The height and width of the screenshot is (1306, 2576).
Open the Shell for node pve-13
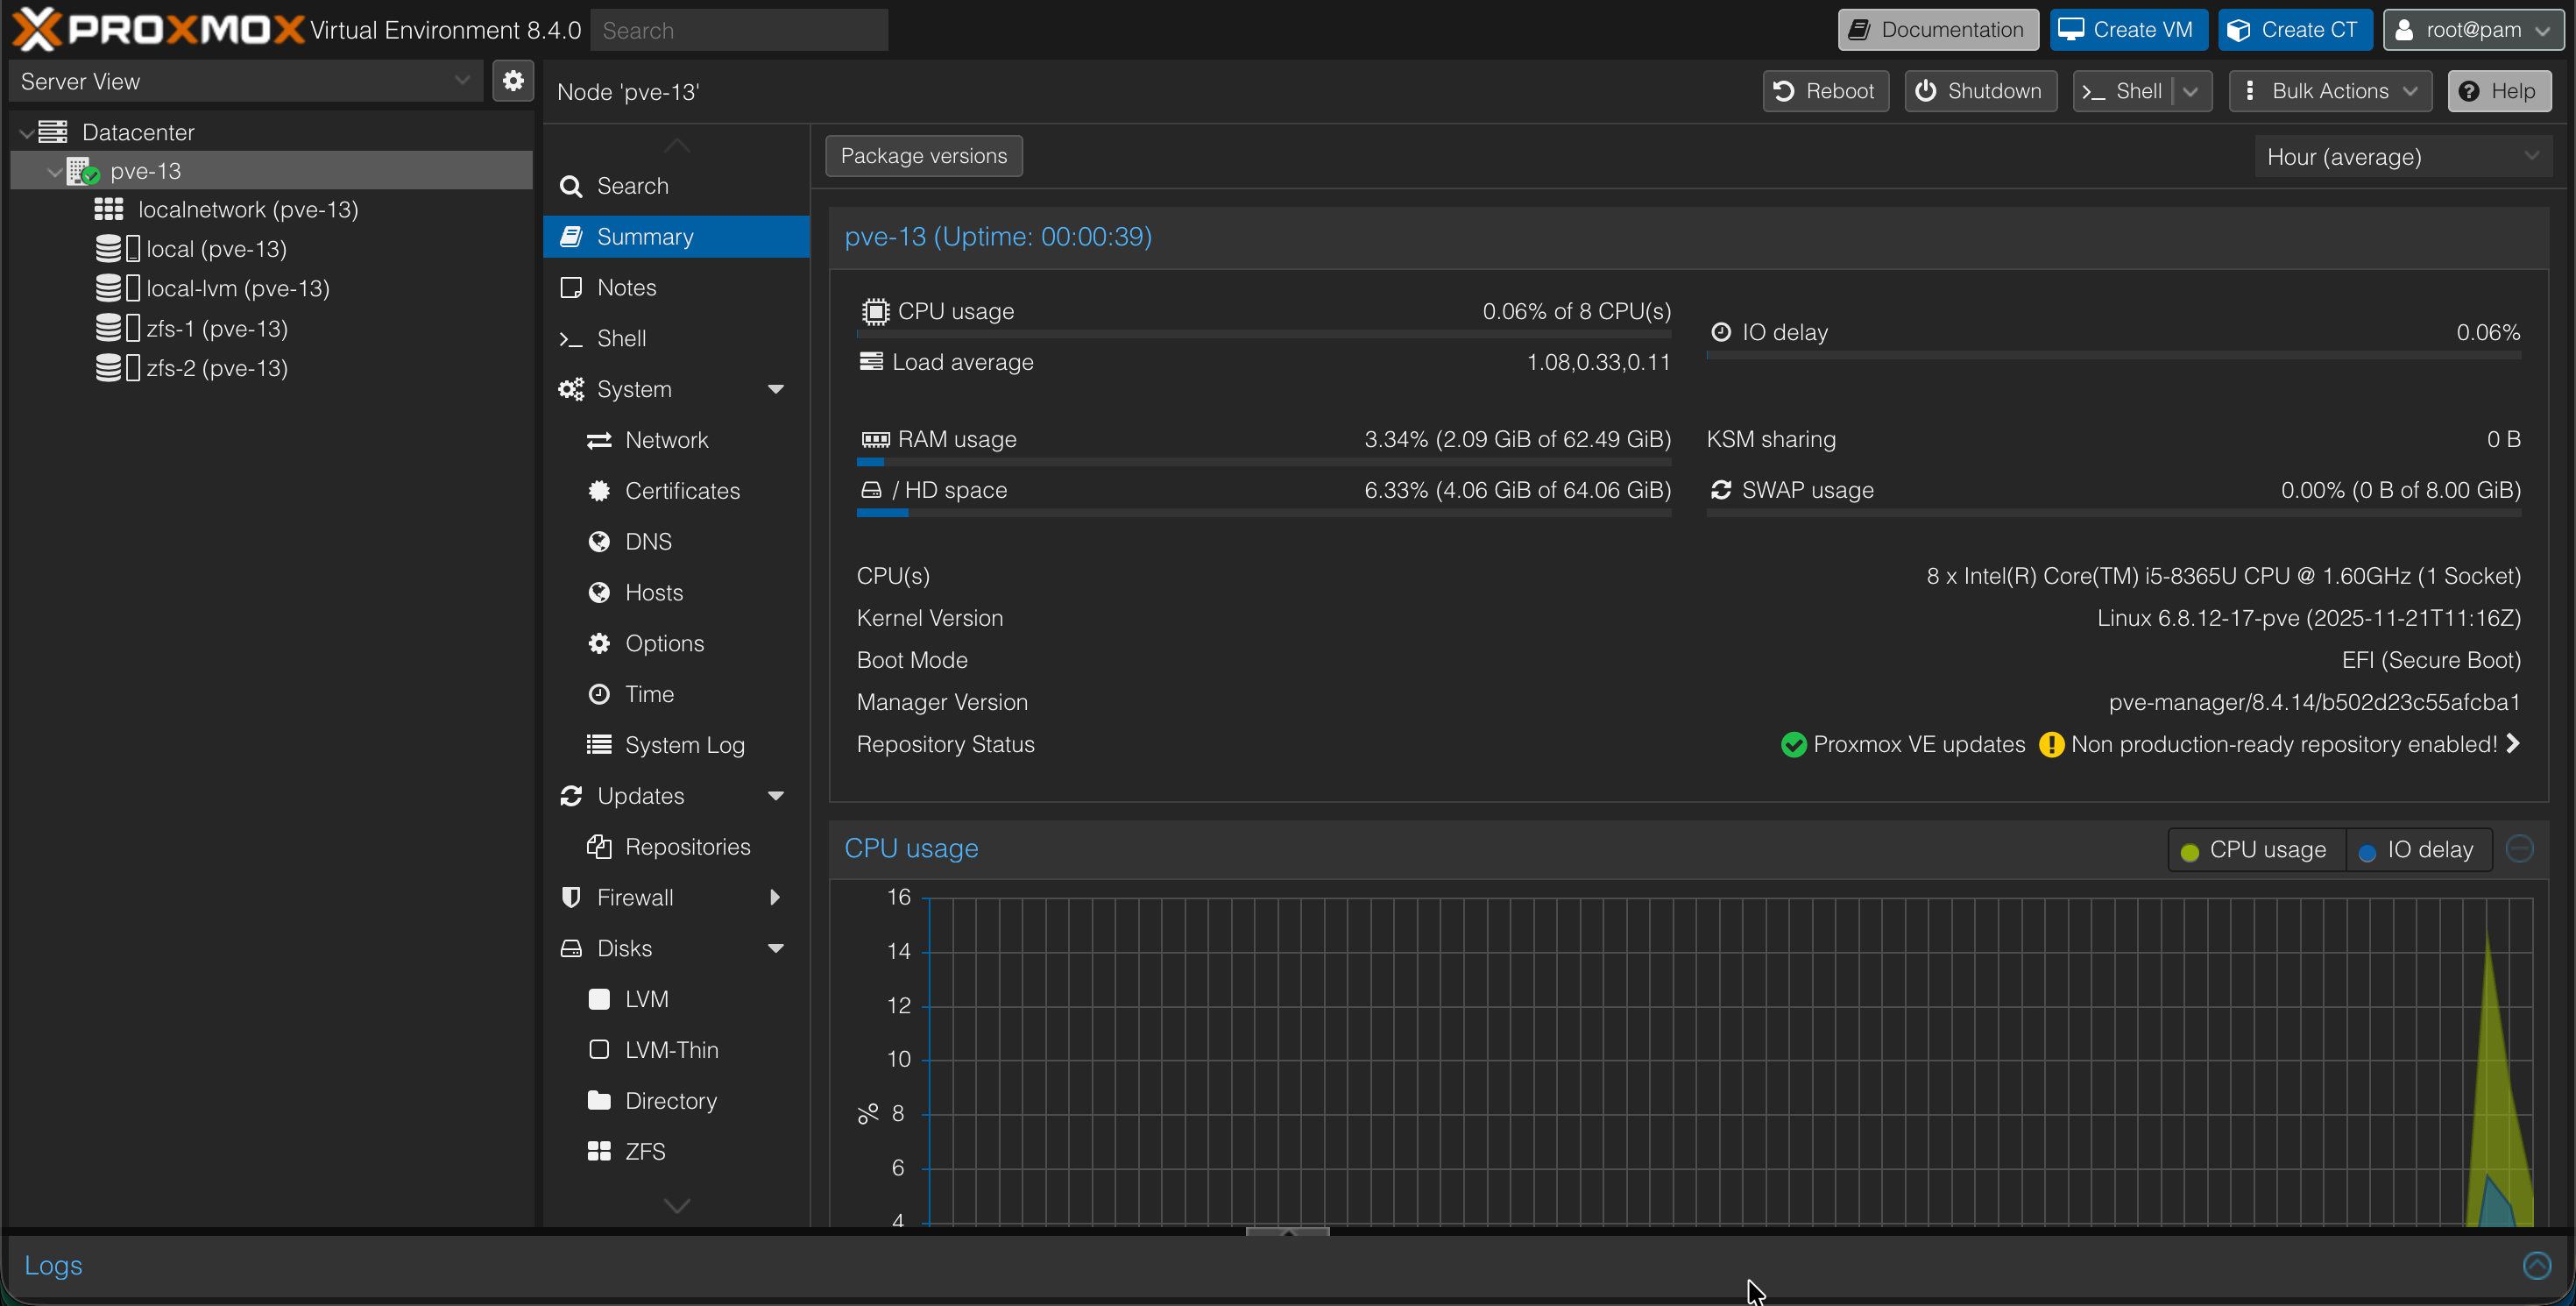(2131, 91)
